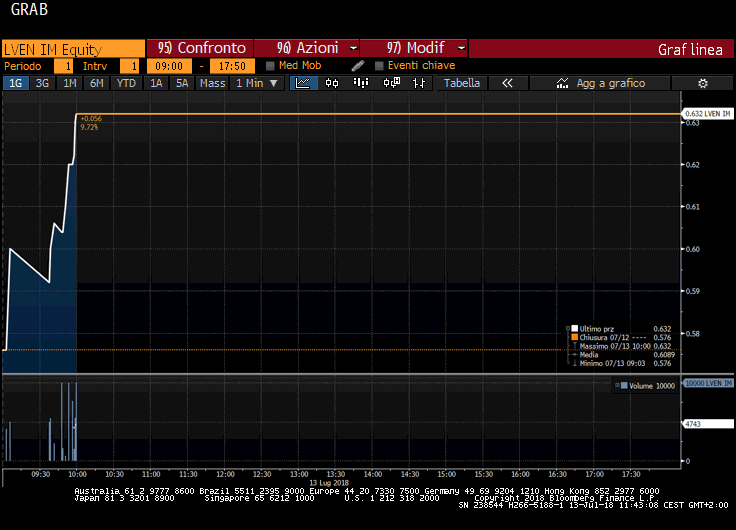This screenshot has height=530, width=736.
Task: Expand the 96) Azioni dropdown
Action: 354,48
